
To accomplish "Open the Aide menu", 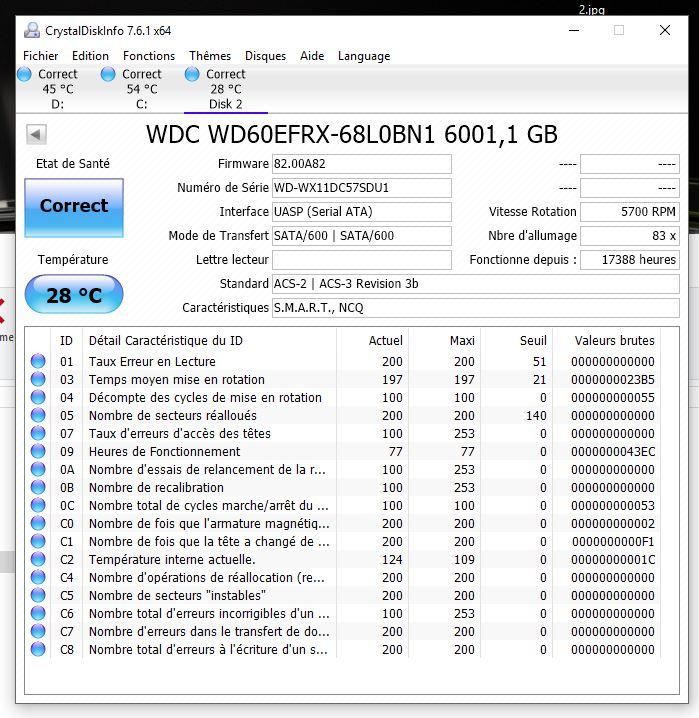I will [312, 56].
